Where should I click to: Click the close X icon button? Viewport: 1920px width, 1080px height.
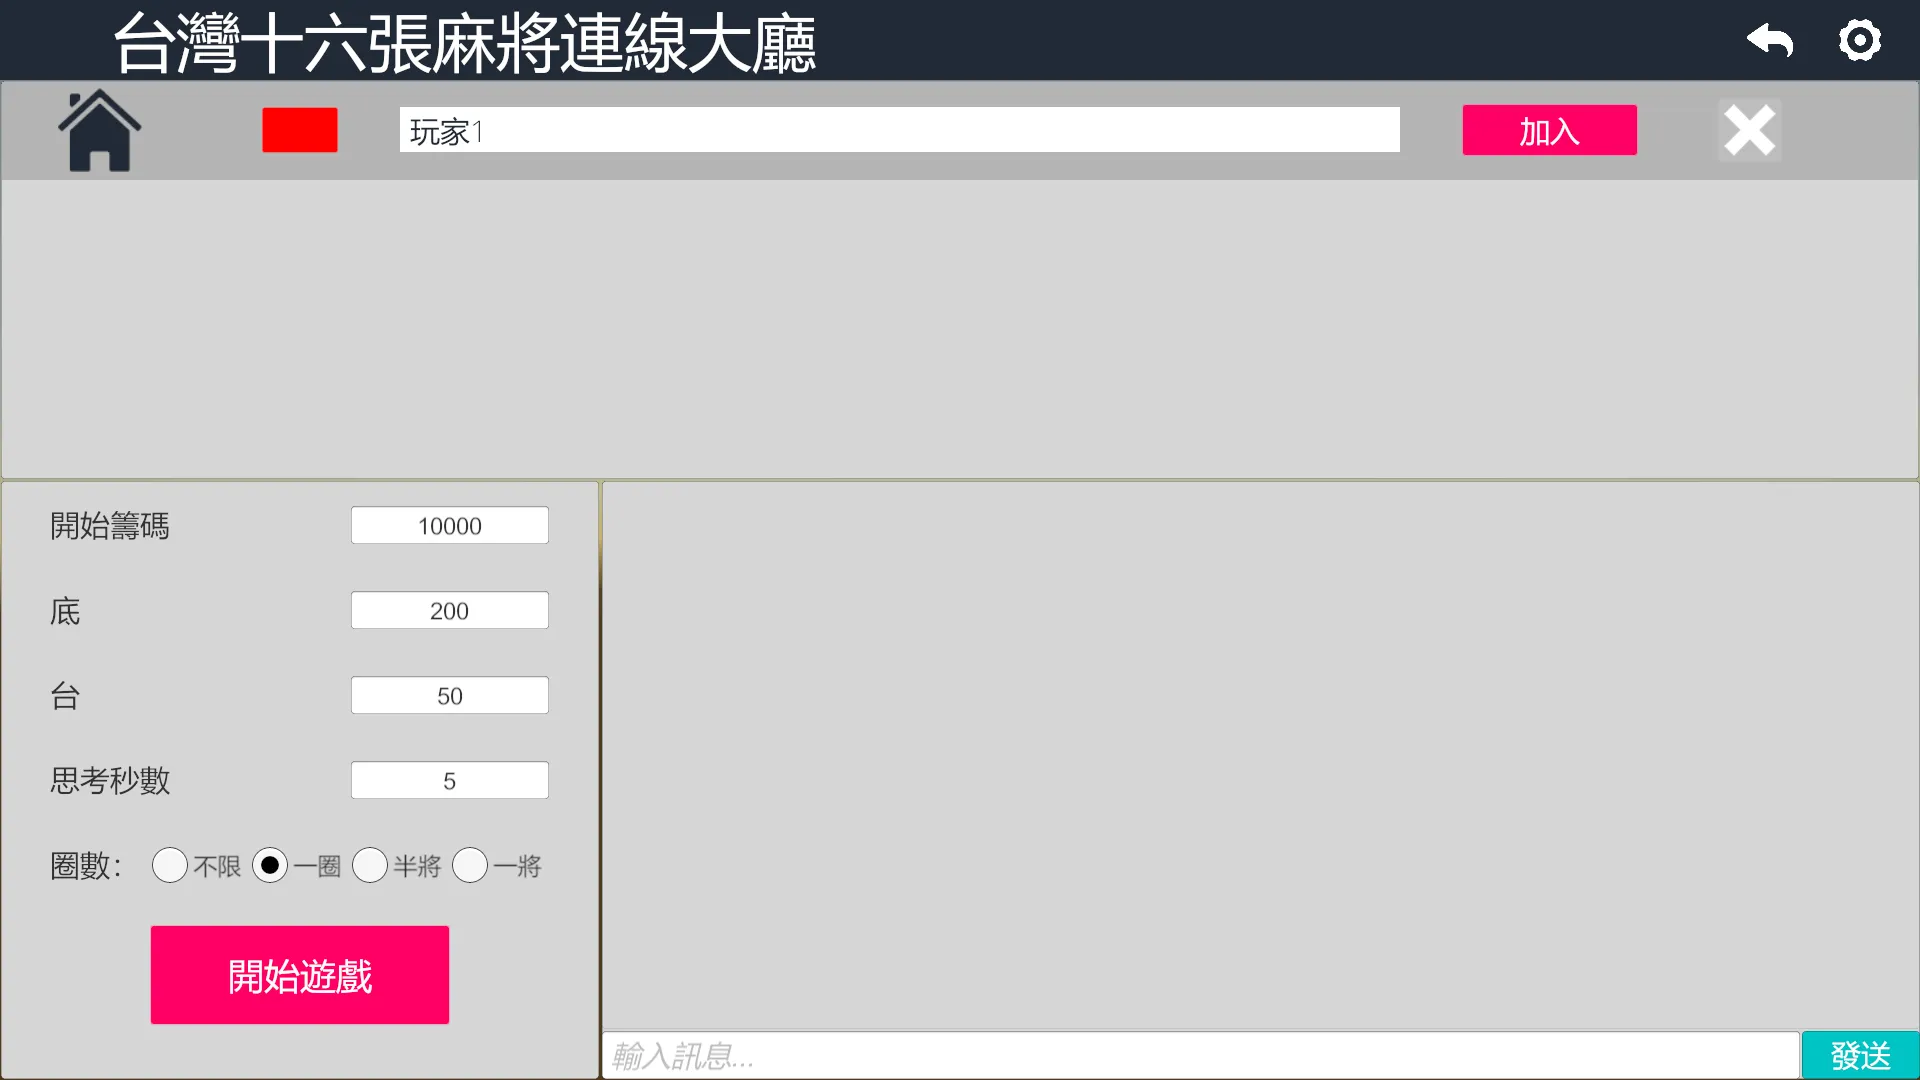pos(1749,131)
